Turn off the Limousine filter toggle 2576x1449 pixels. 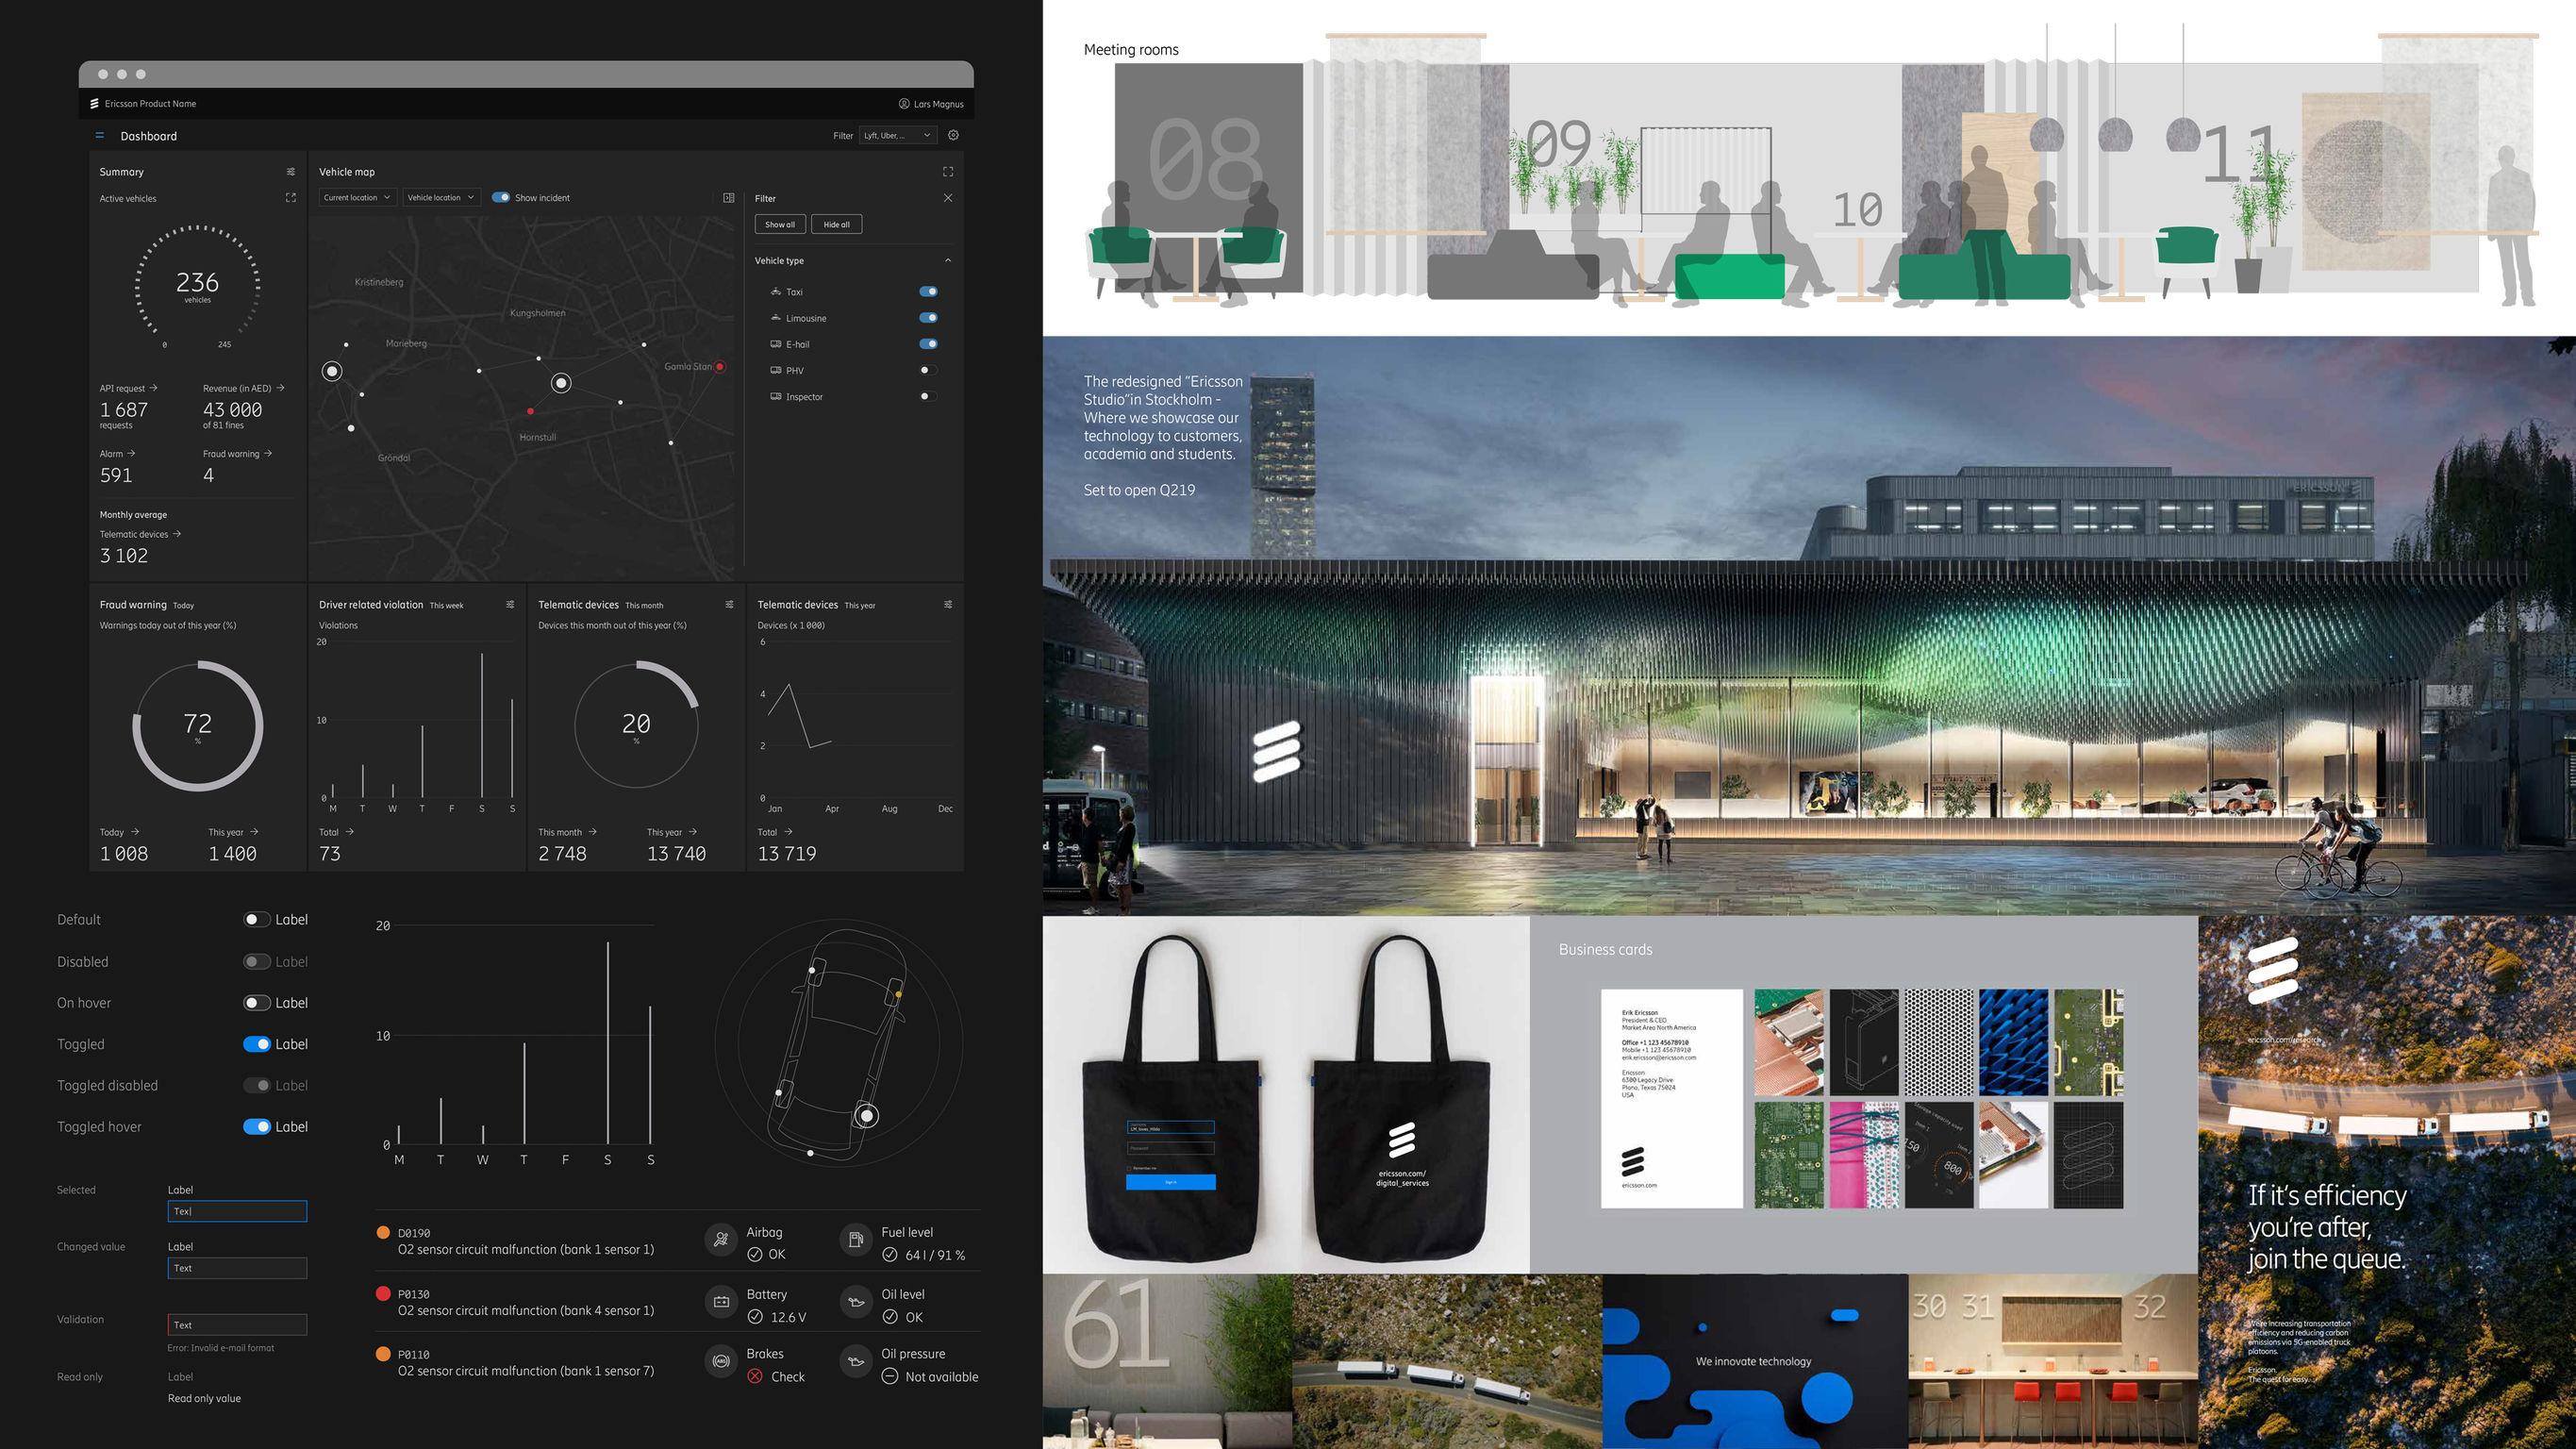point(928,317)
